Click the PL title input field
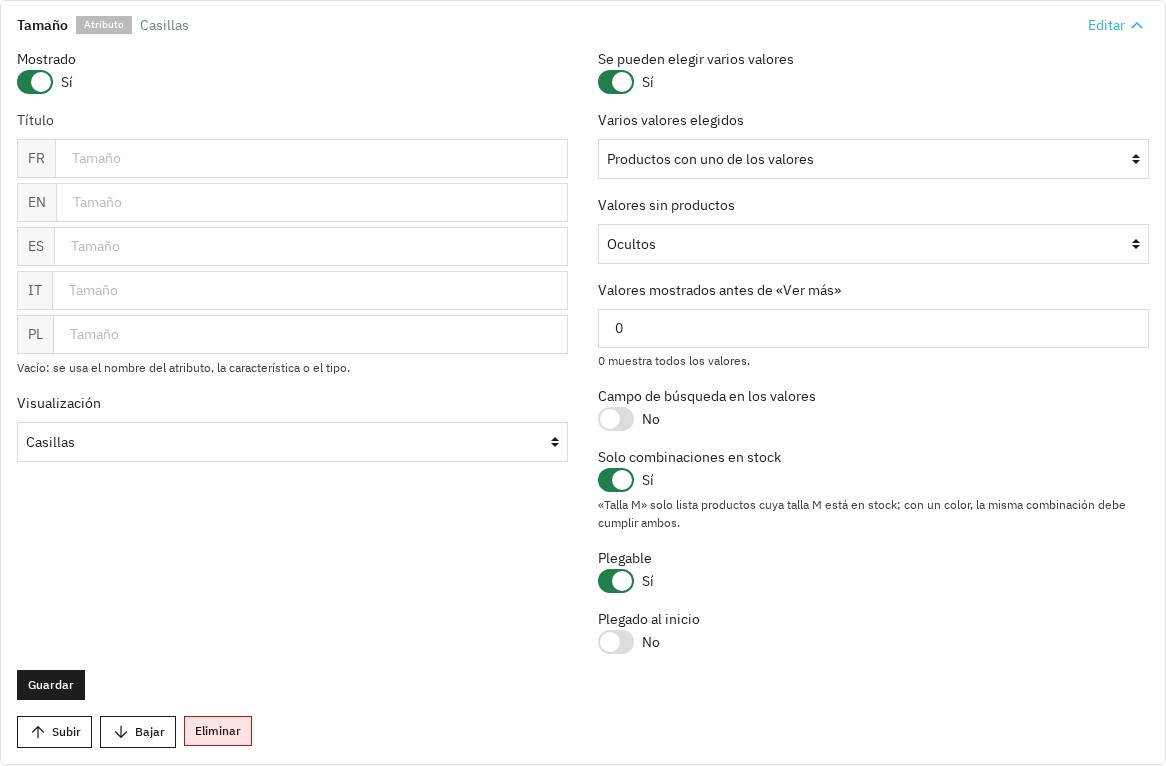Image resolution: width=1166 pixels, height=766 pixels. [311, 335]
